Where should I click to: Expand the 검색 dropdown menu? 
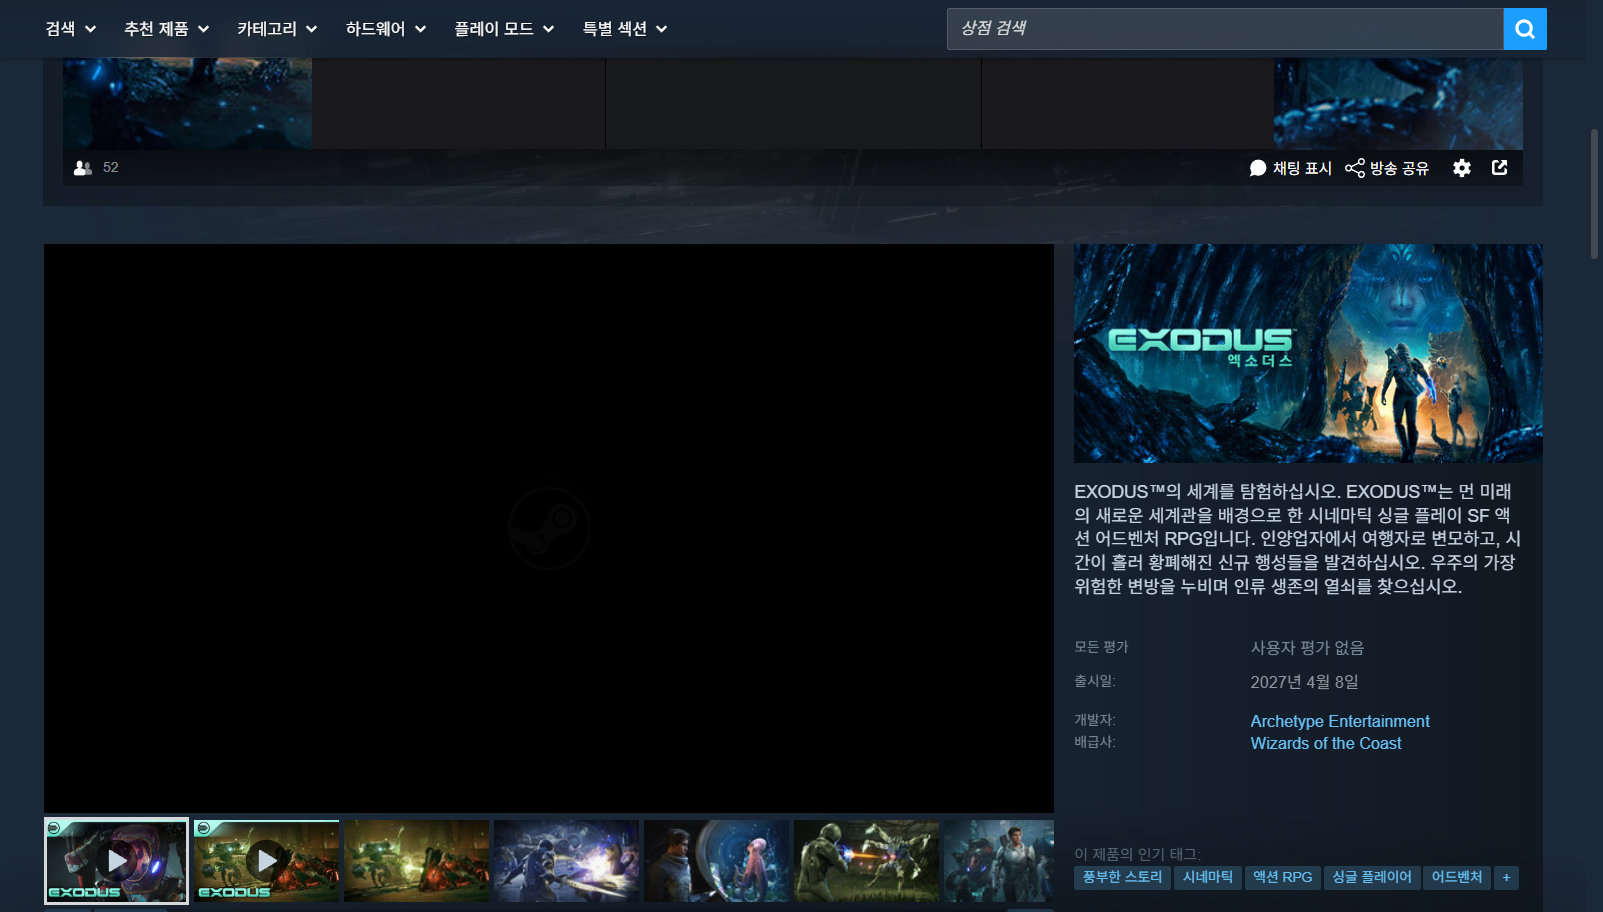click(x=70, y=29)
